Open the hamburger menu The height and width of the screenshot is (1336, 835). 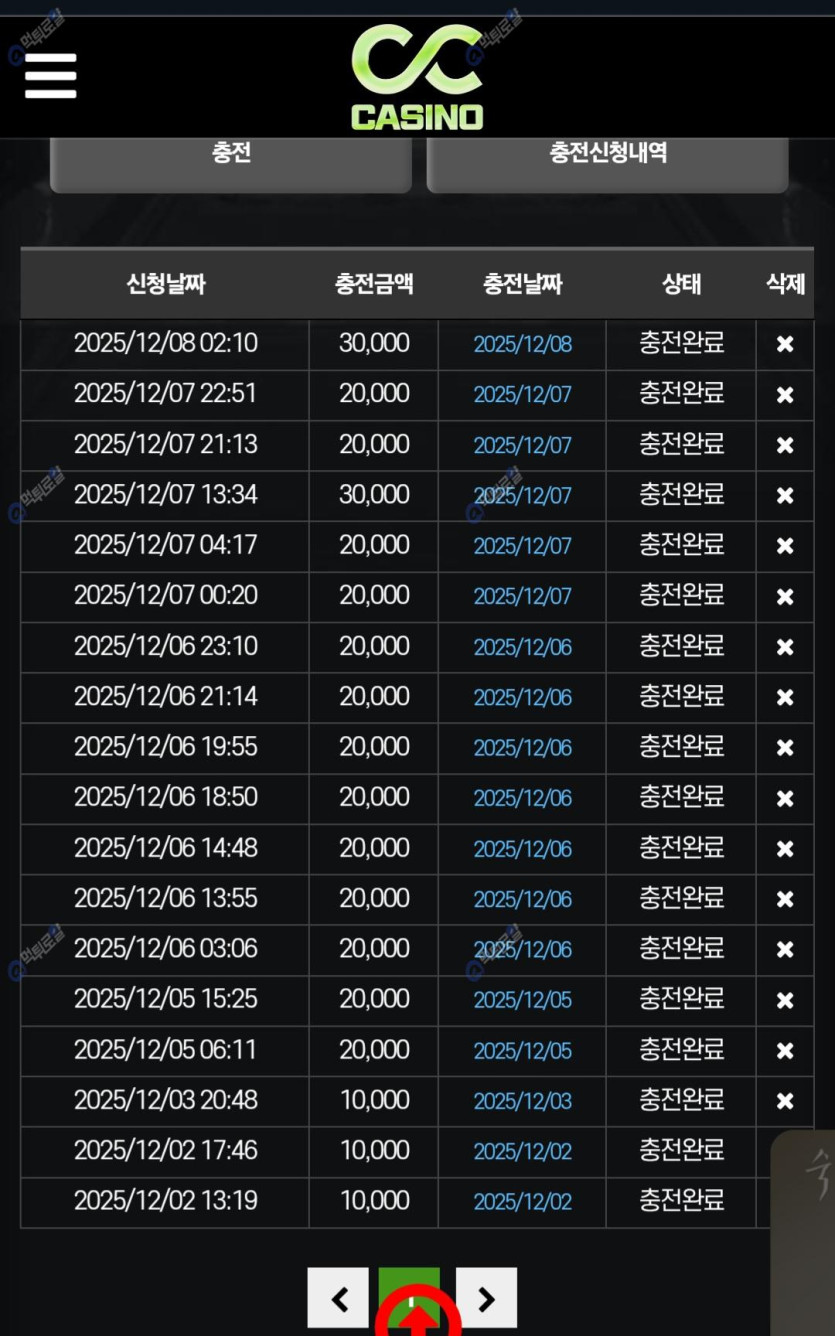pos(51,76)
